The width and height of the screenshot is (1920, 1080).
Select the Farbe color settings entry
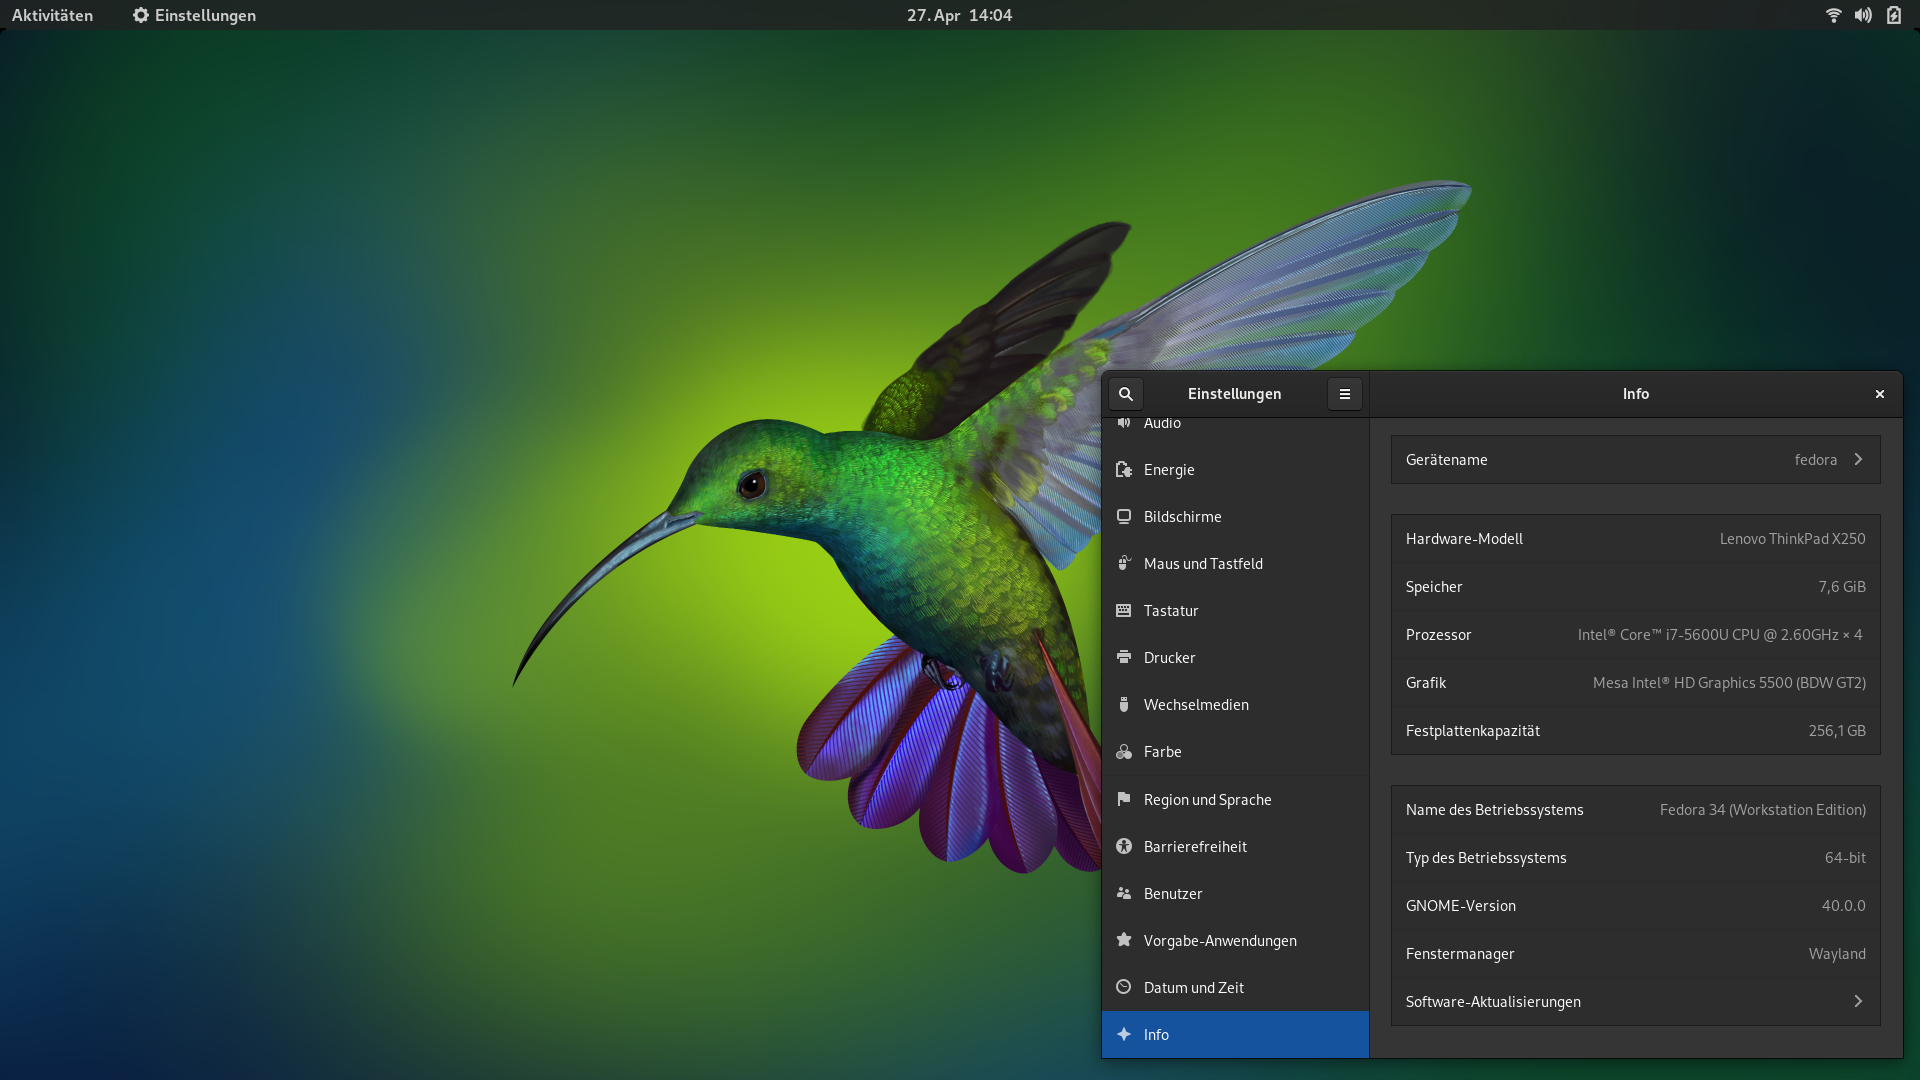coord(1162,752)
